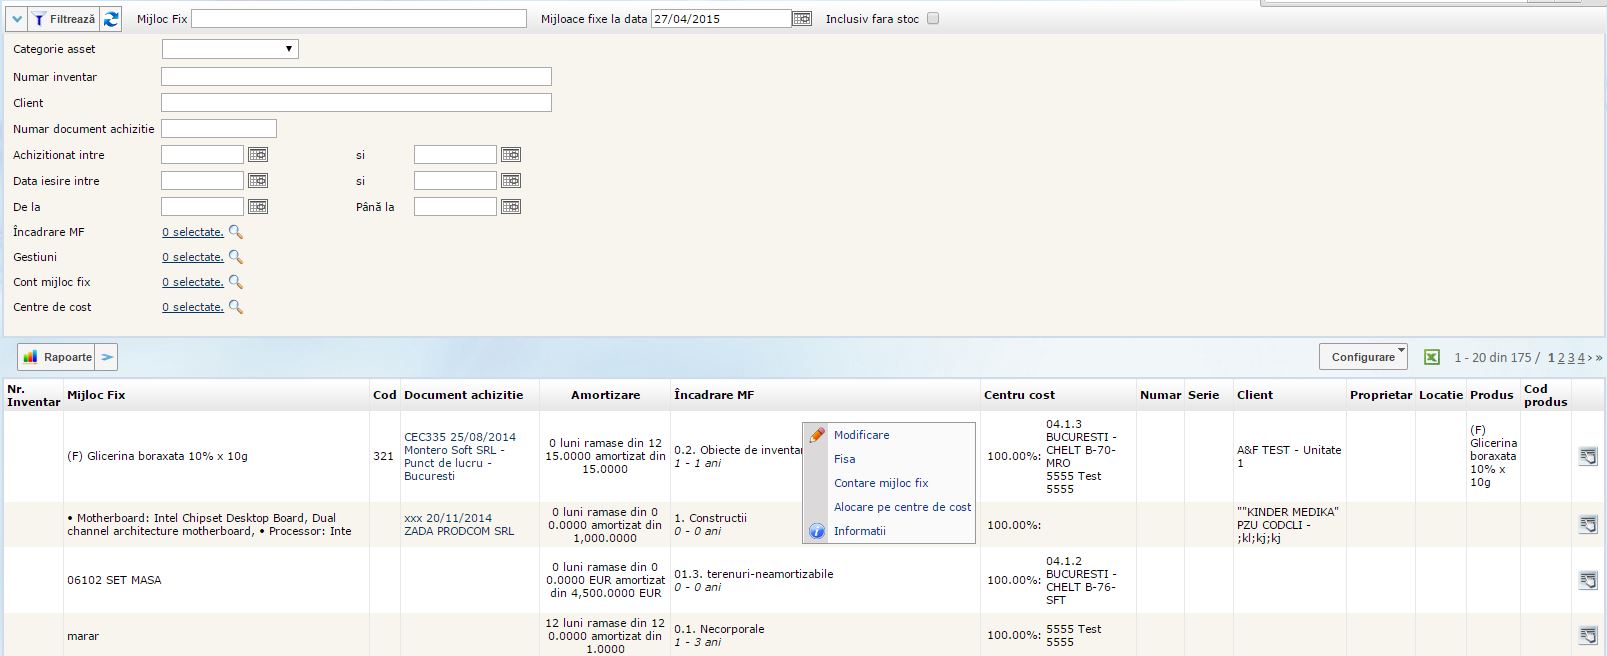
Task: Open calendar for Până la date field
Action: (x=510, y=207)
